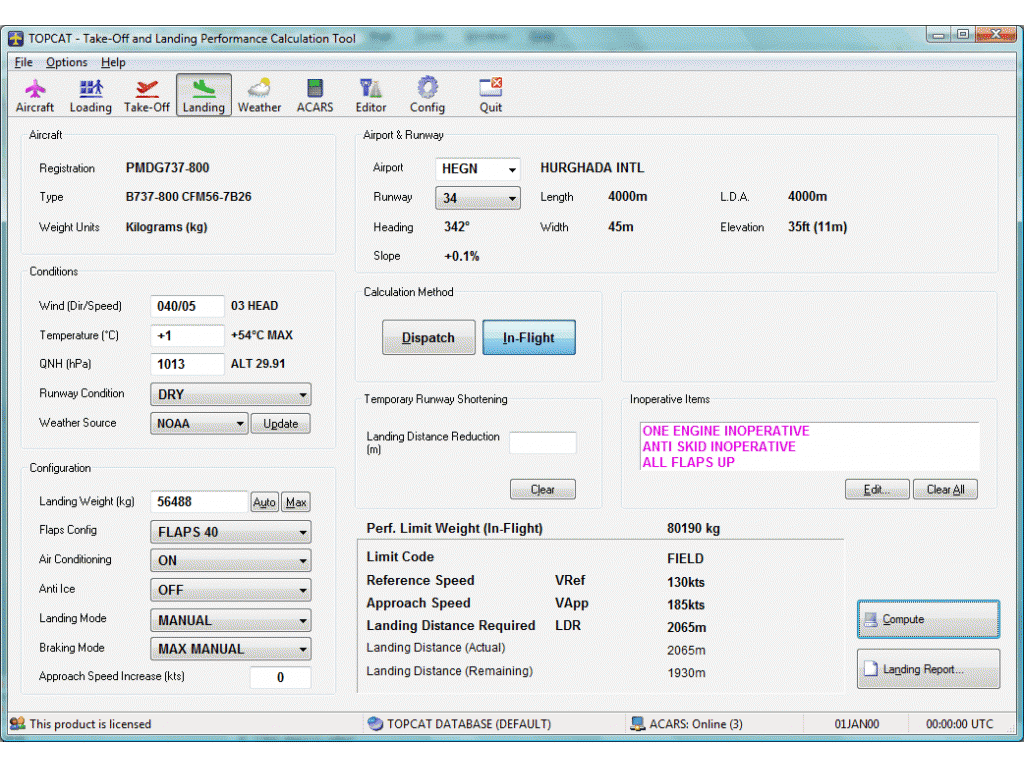Click the ALT 29.91 altimeter text
Screen dimensions: 1024x768
click(x=257, y=364)
